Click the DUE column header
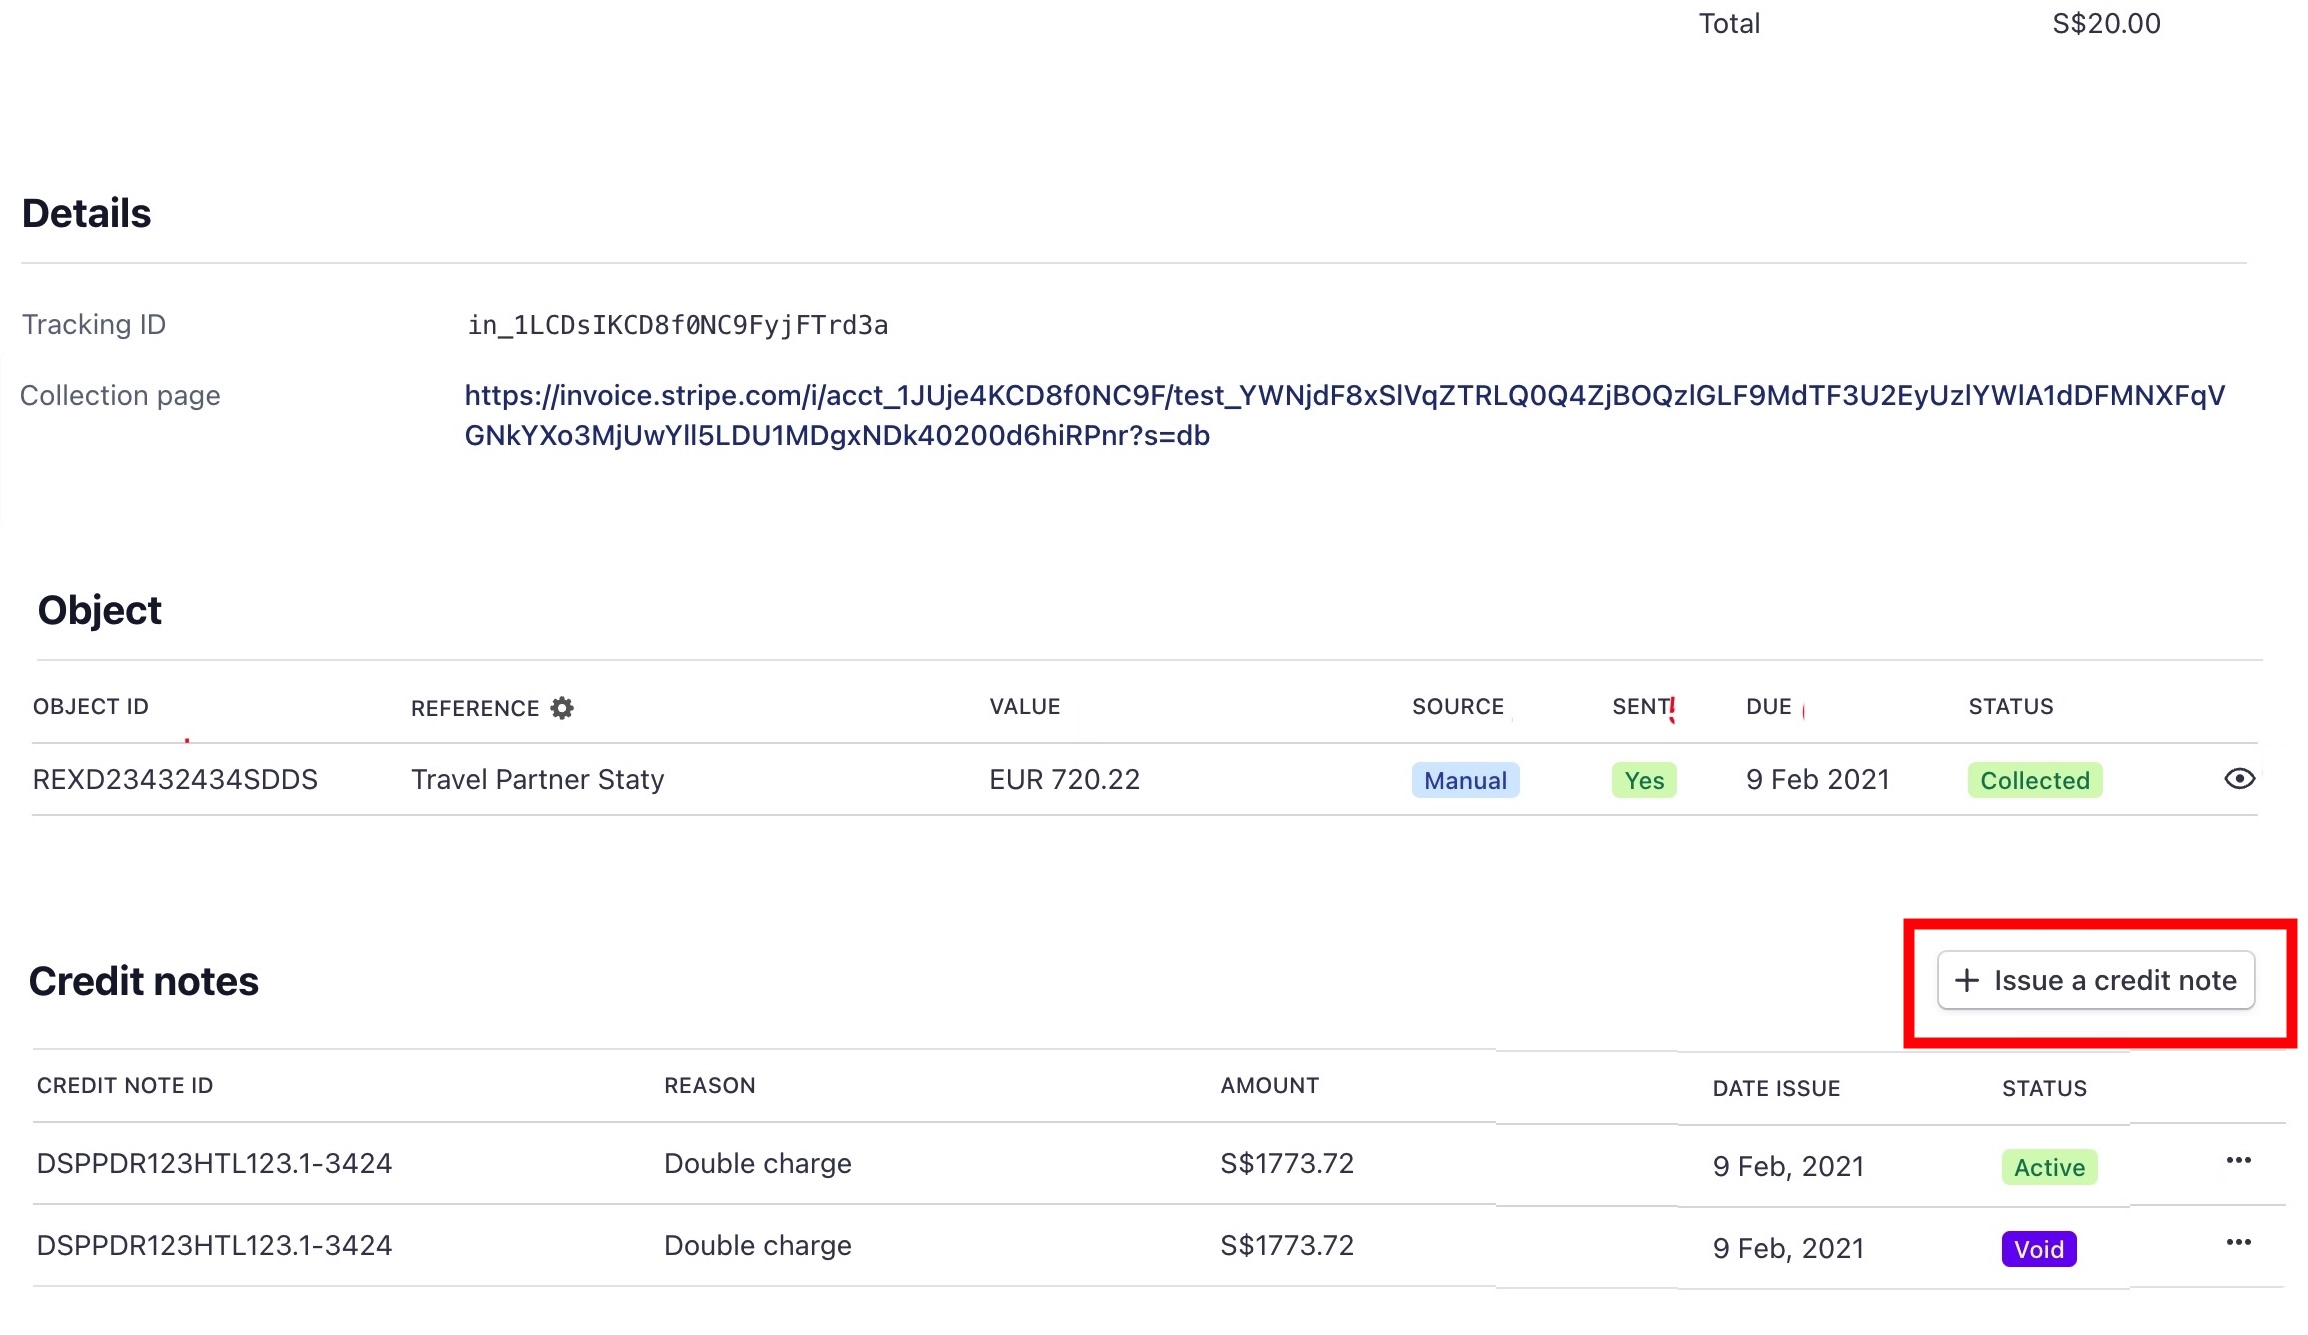Viewport: 2308px width, 1335px height. pyautogui.click(x=1768, y=707)
